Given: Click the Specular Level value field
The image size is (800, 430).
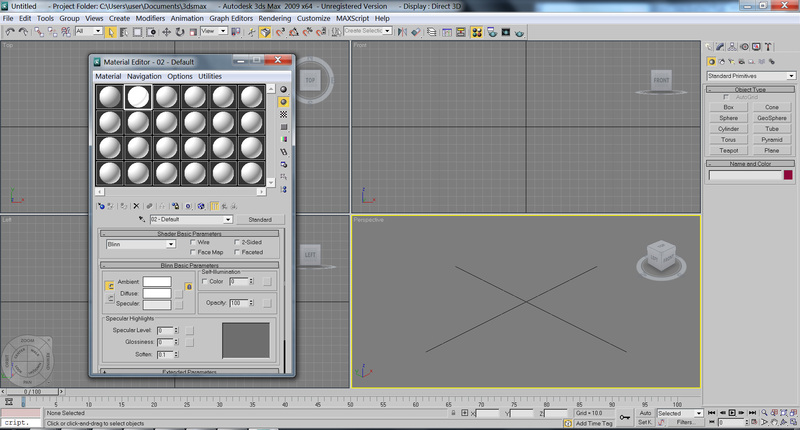Looking at the screenshot, I should (x=165, y=331).
